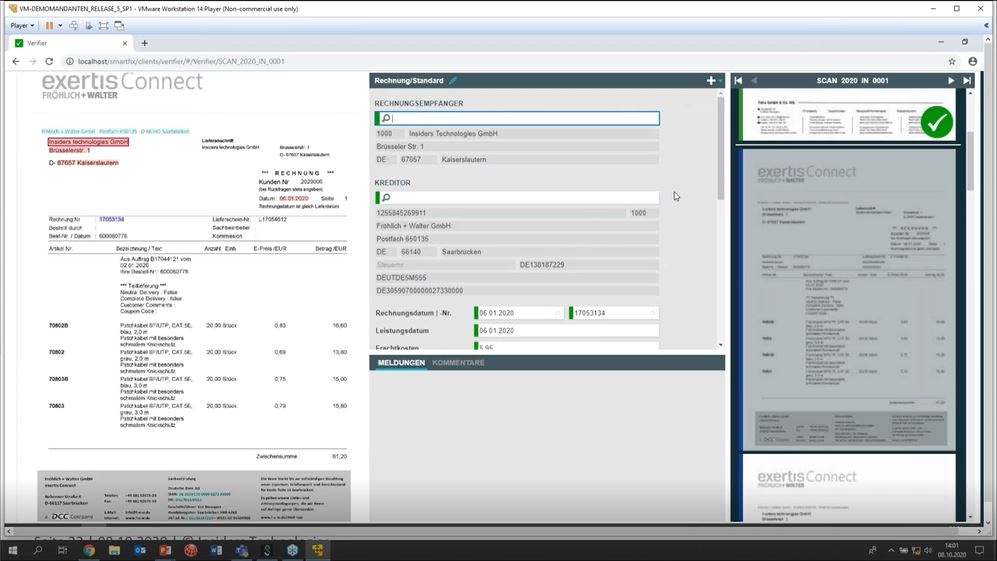The image size is (997, 561).
Task: Click the magnifier icon in Kreditor field
Action: (386, 198)
